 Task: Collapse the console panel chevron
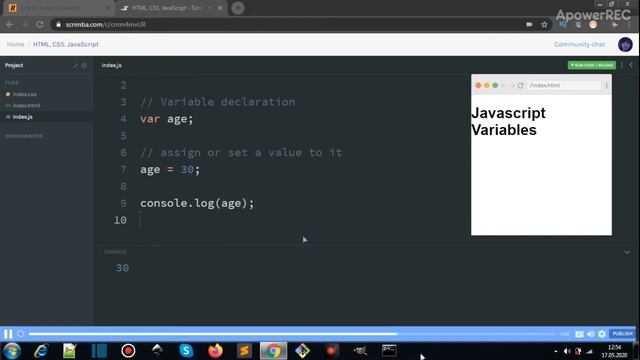pos(627,252)
